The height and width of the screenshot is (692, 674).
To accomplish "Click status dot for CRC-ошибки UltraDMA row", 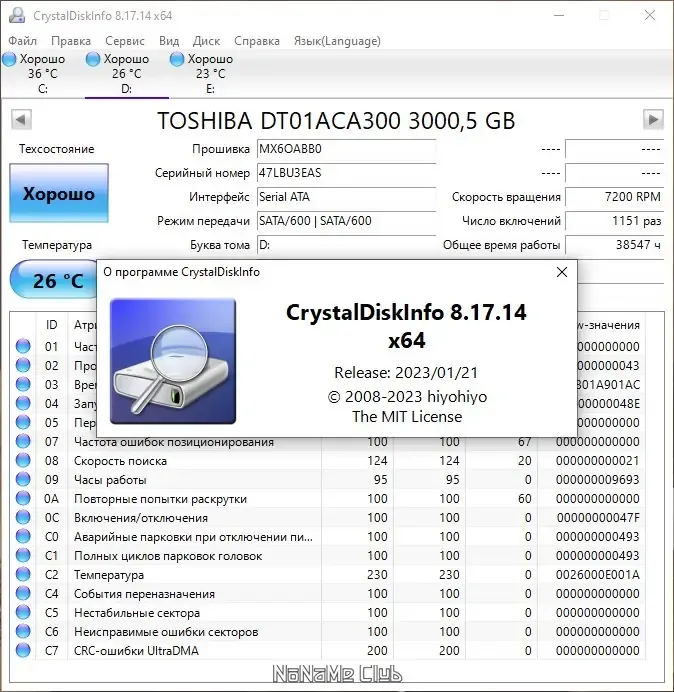I will [x=23, y=651].
